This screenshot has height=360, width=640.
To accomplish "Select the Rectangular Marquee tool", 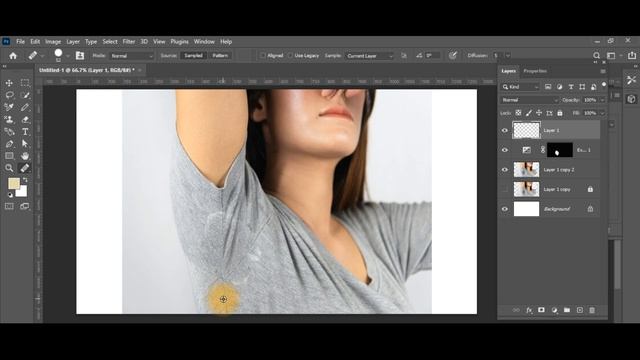I will click(x=25, y=83).
